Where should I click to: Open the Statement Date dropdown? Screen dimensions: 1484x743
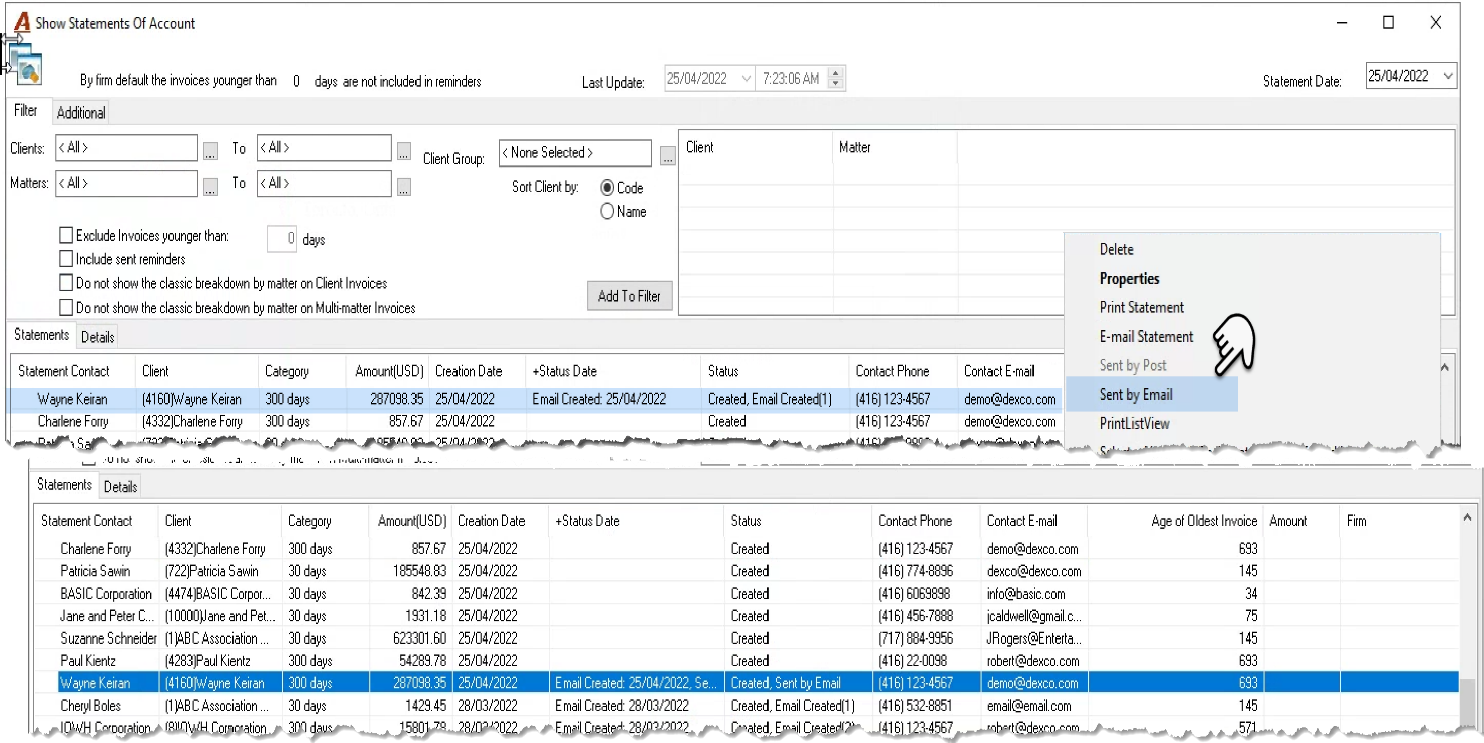click(1447, 76)
